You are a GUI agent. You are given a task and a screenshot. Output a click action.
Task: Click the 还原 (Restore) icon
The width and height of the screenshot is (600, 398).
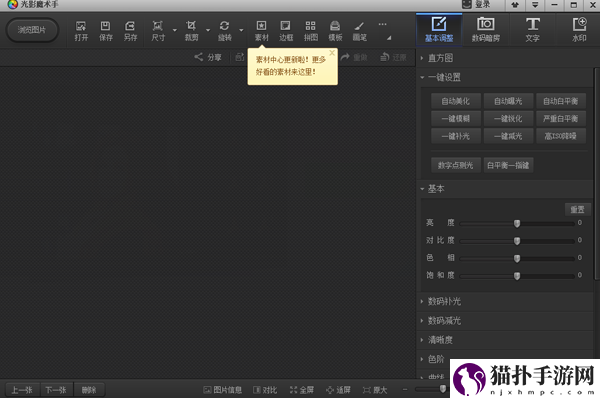385,57
